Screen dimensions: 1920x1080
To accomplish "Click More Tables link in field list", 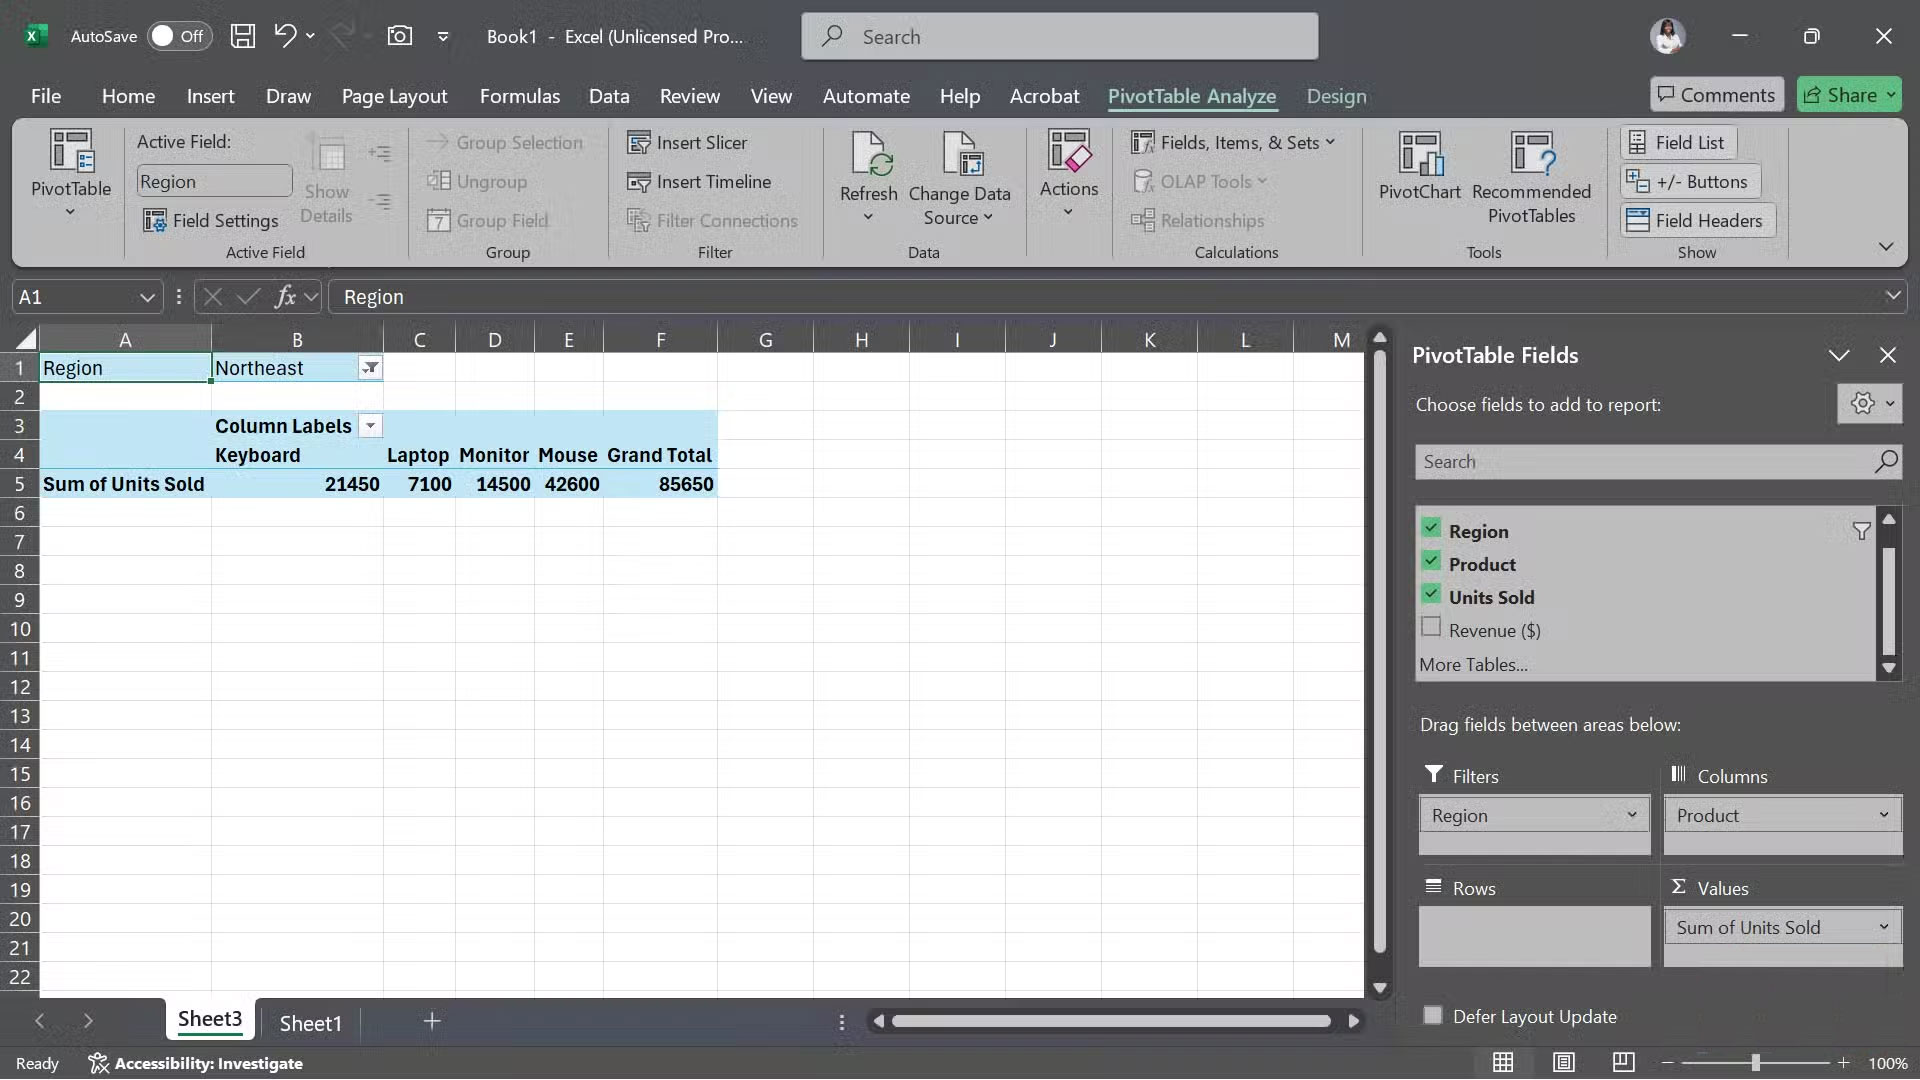I will tap(1473, 664).
